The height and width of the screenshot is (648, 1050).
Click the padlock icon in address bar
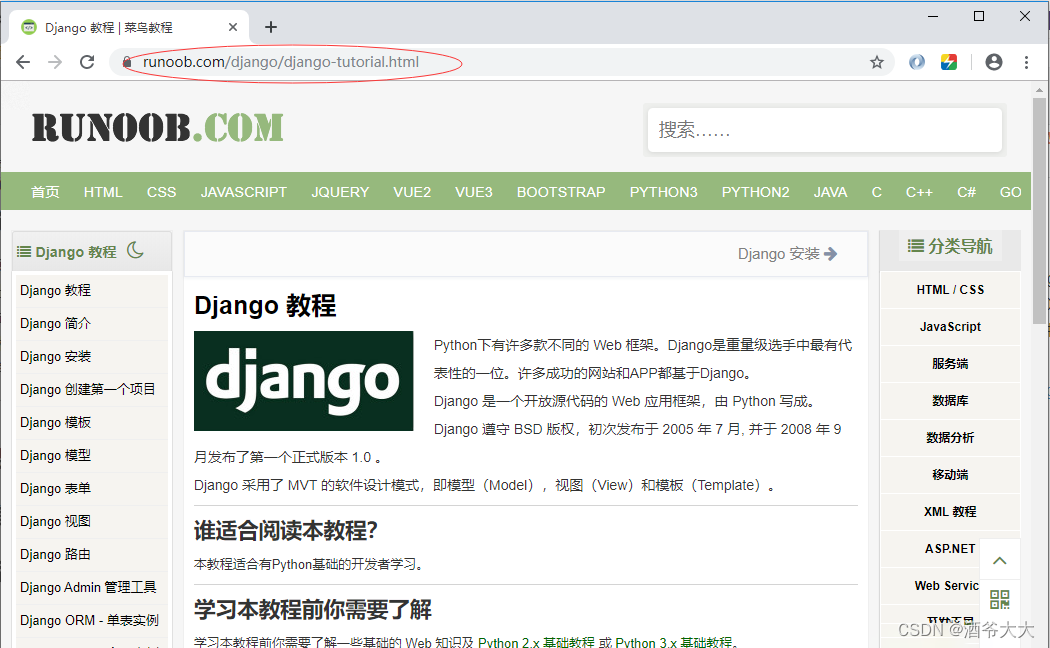pos(126,61)
